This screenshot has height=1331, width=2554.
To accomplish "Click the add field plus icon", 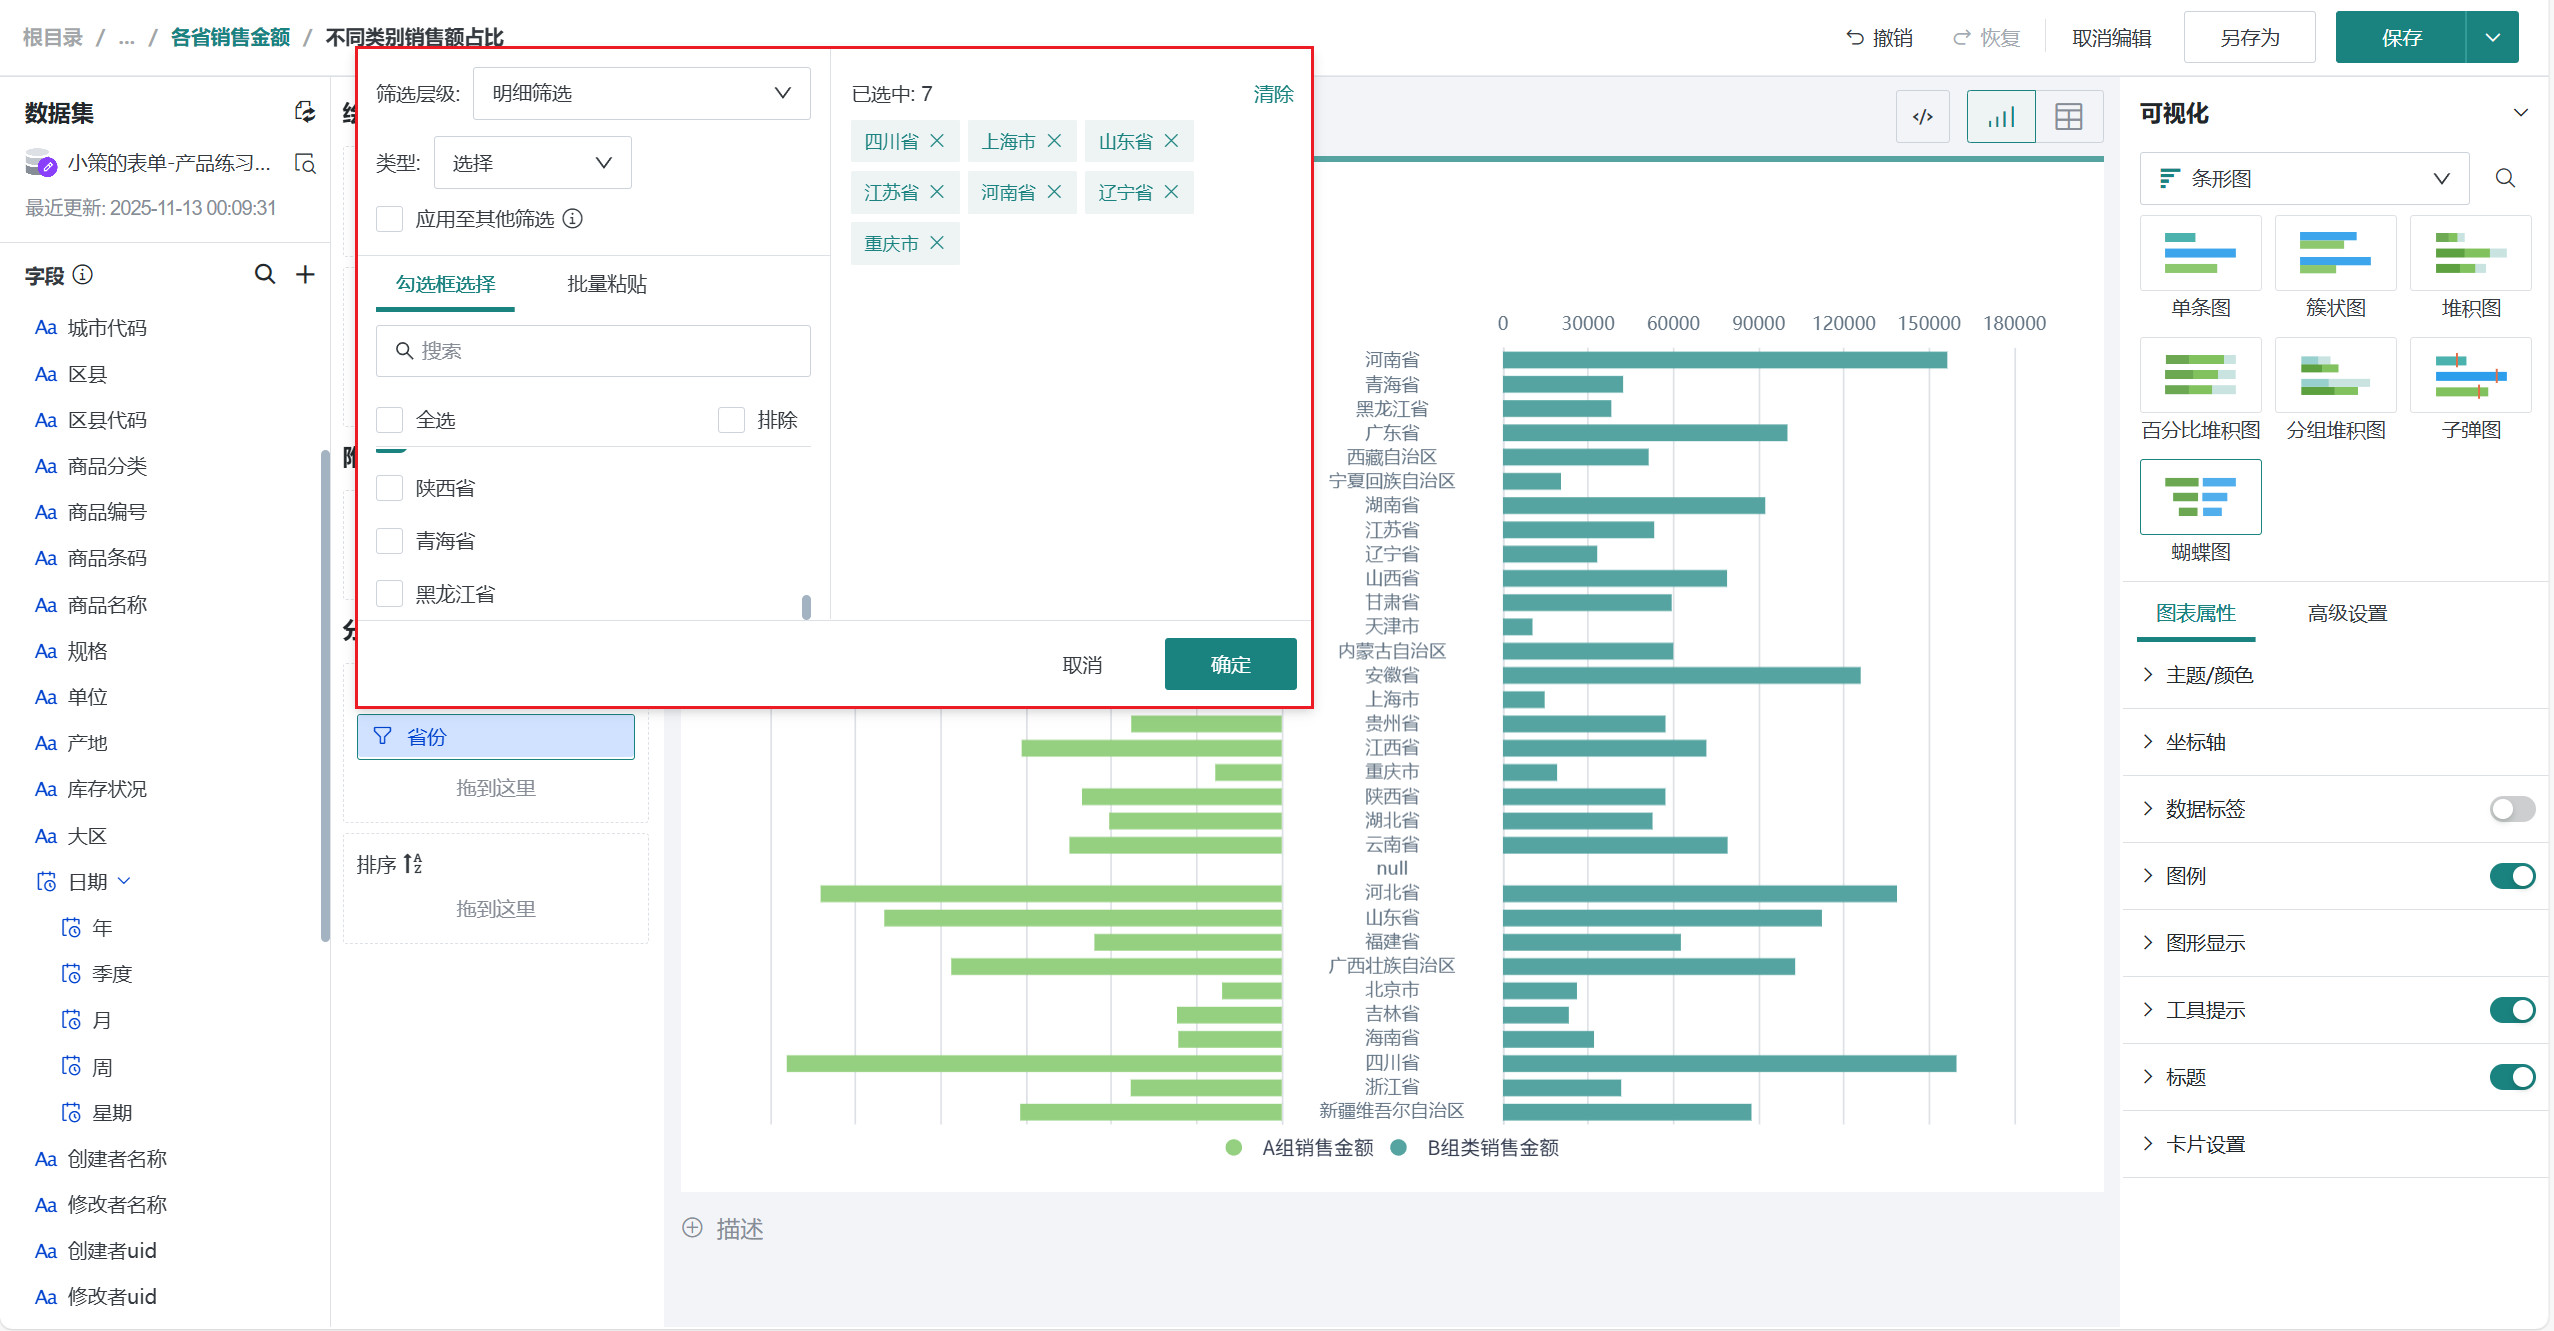I will click(305, 274).
